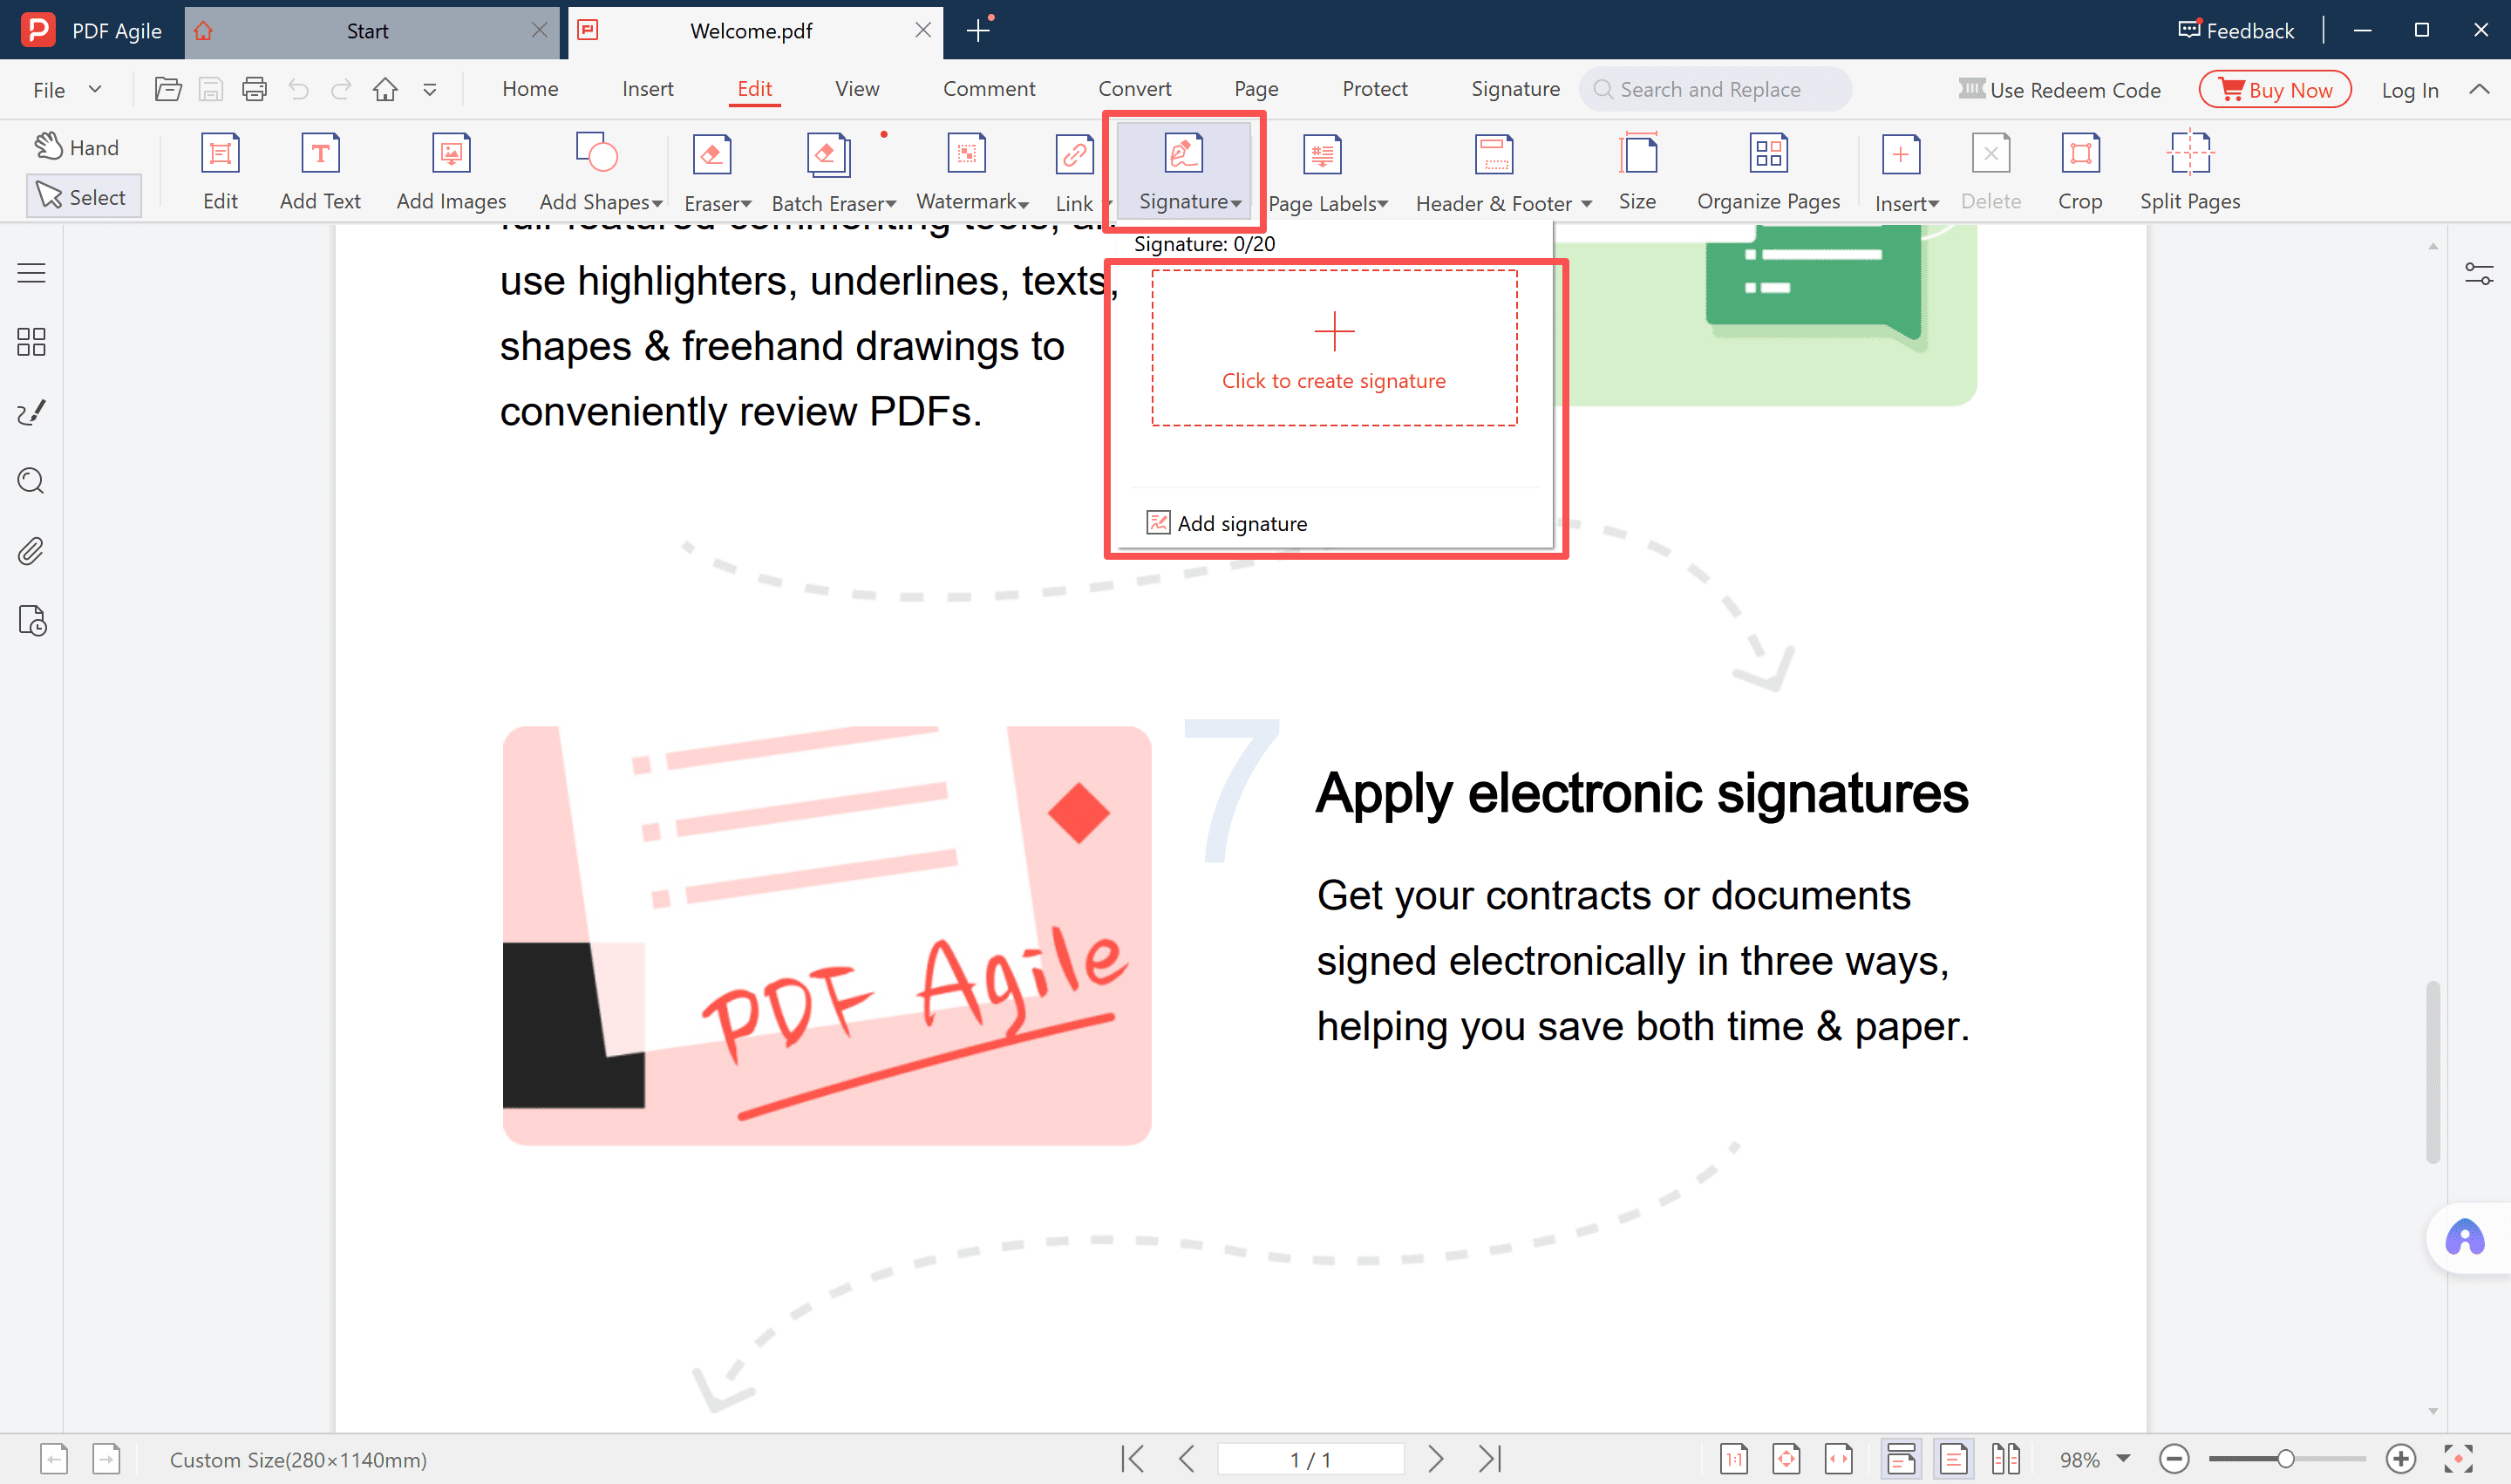Screen dimensions: 2511x1484
Task: Switch to the Convert ribbon tab
Action: pyautogui.click(x=1135, y=89)
